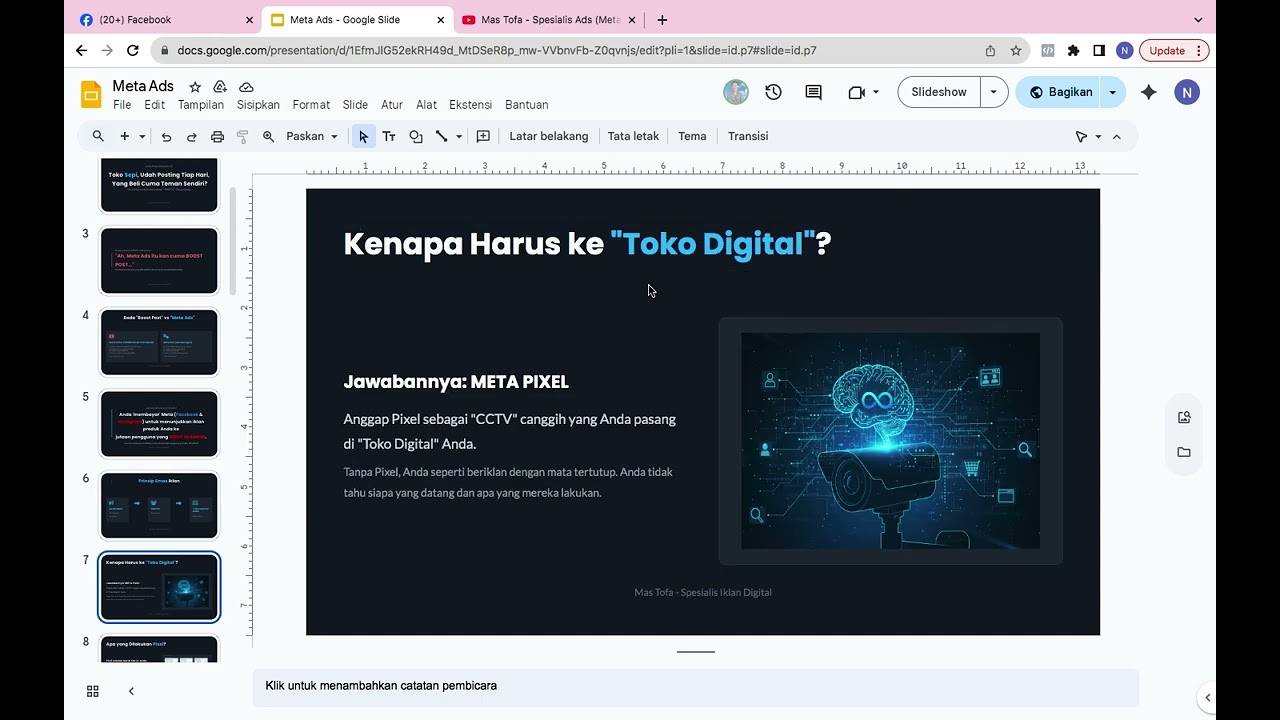Activate the paint format tool
This screenshot has height=720, width=1280.
point(242,136)
